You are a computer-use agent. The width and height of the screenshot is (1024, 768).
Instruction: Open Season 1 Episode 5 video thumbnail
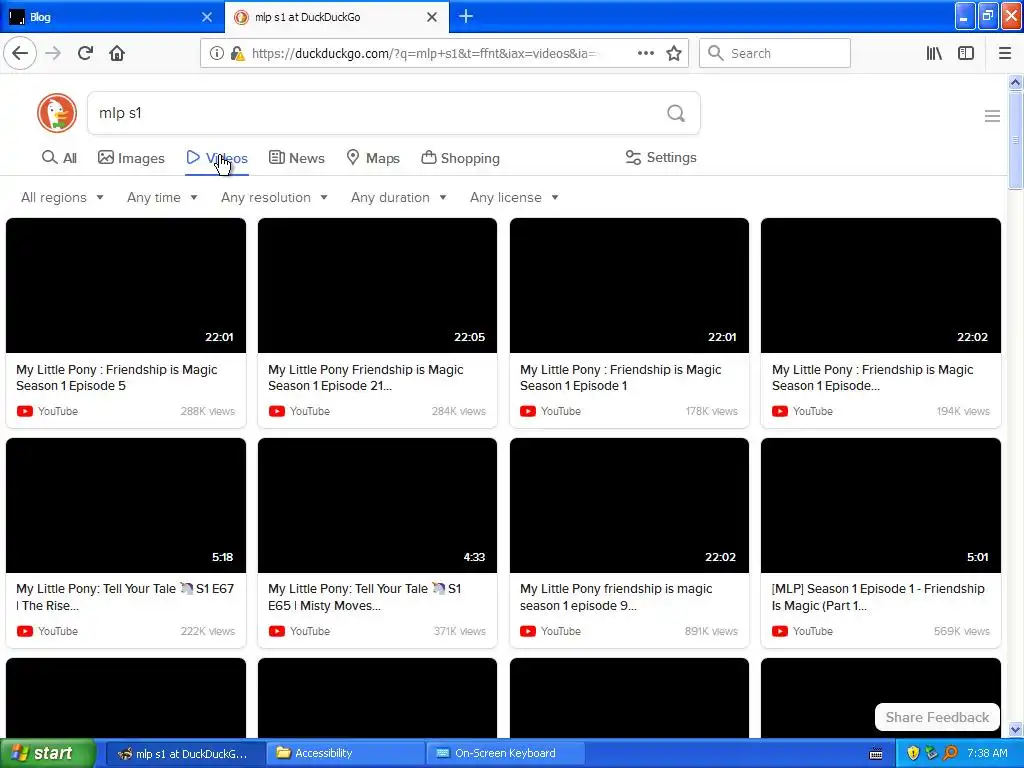pos(126,285)
